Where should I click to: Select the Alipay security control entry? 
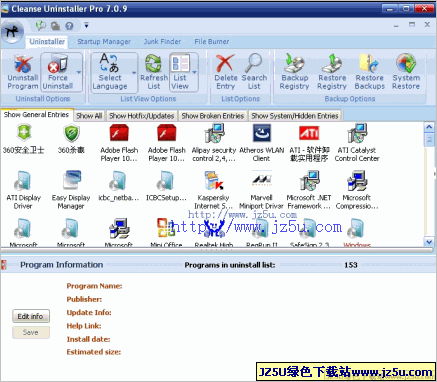(214, 143)
